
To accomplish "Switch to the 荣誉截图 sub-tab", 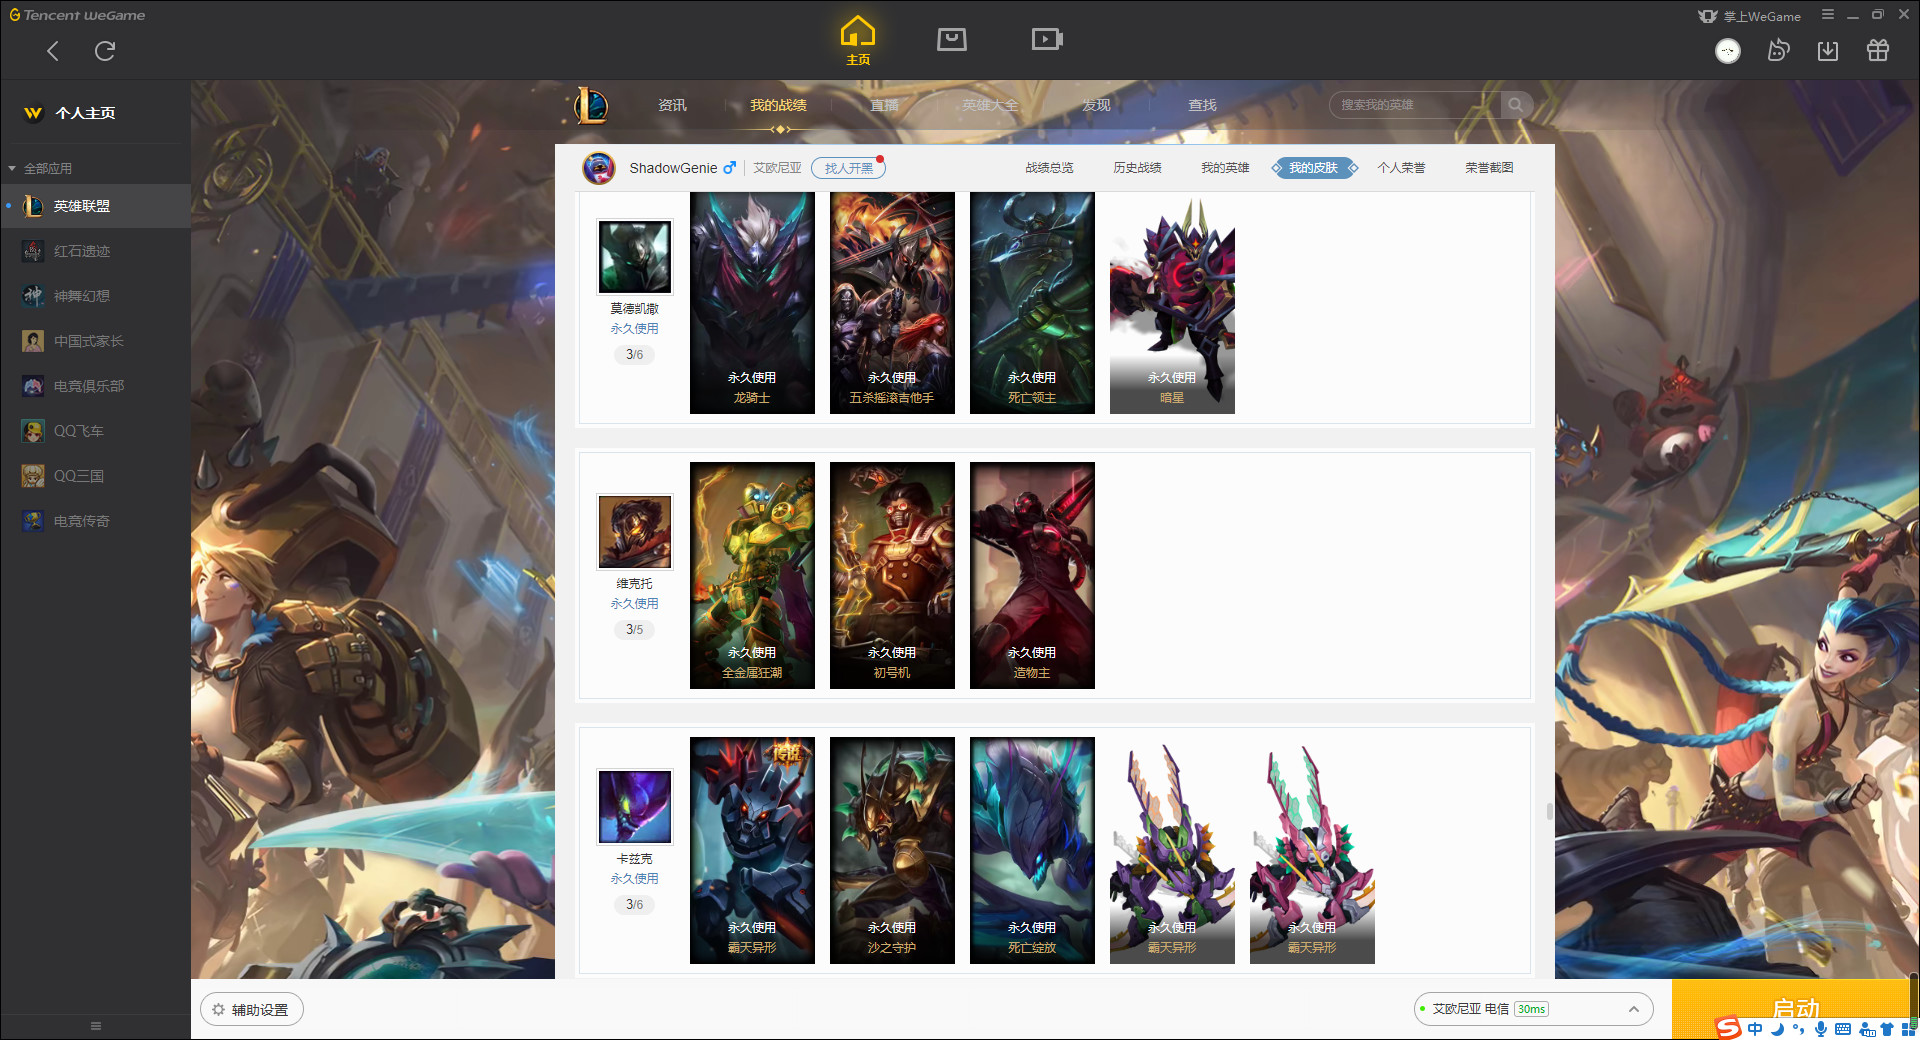I will click(x=1489, y=168).
